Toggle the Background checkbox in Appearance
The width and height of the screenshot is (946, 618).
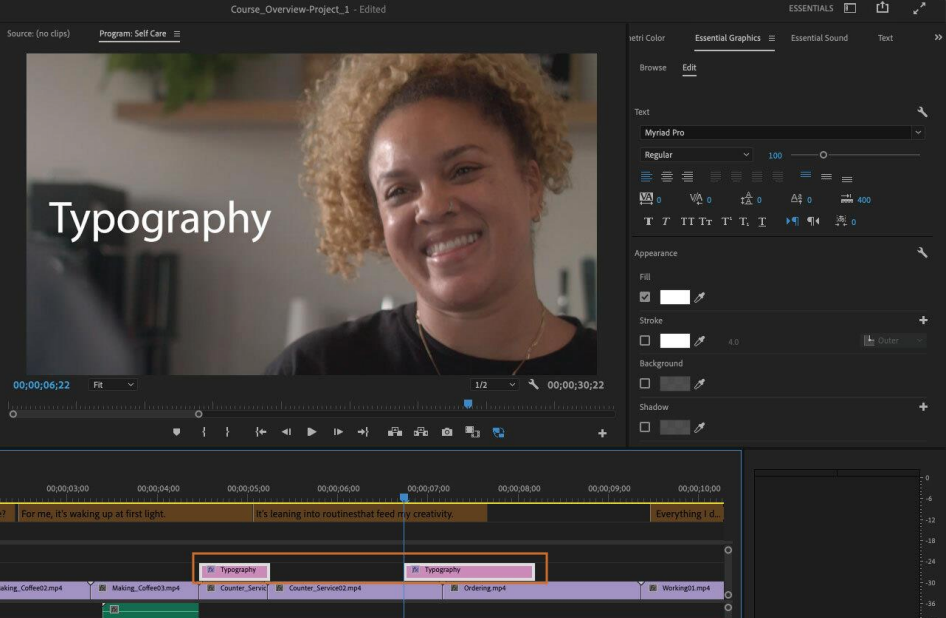click(x=644, y=383)
